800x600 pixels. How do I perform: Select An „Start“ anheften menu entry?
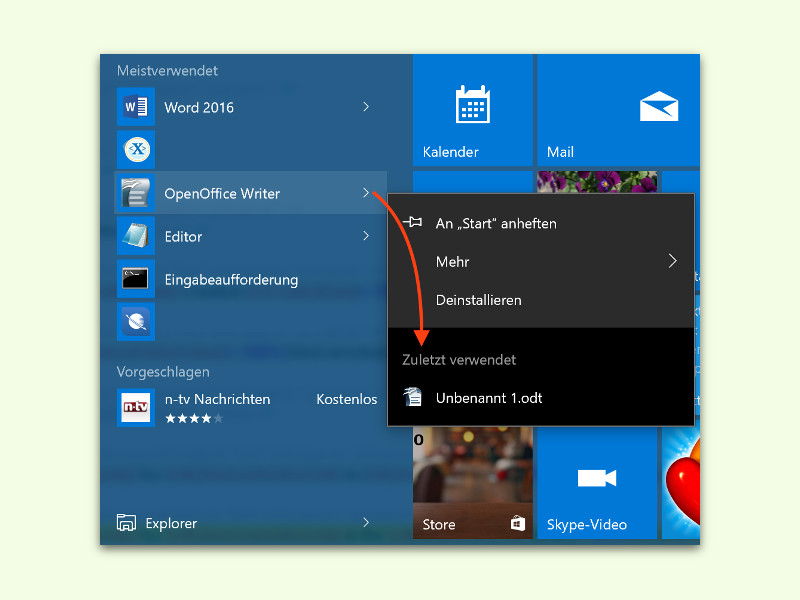click(x=541, y=223)
